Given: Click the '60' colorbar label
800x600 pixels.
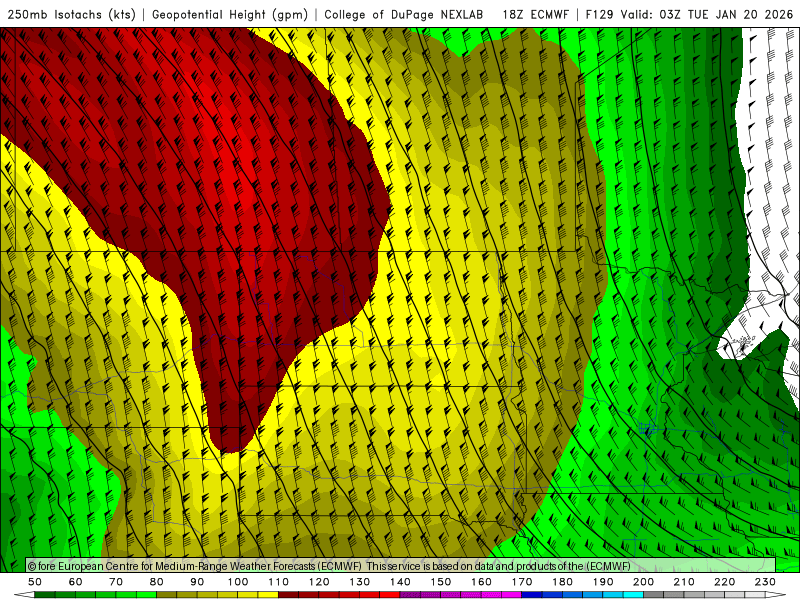Looking at the screenshot, I should click(x=76, y=582).
